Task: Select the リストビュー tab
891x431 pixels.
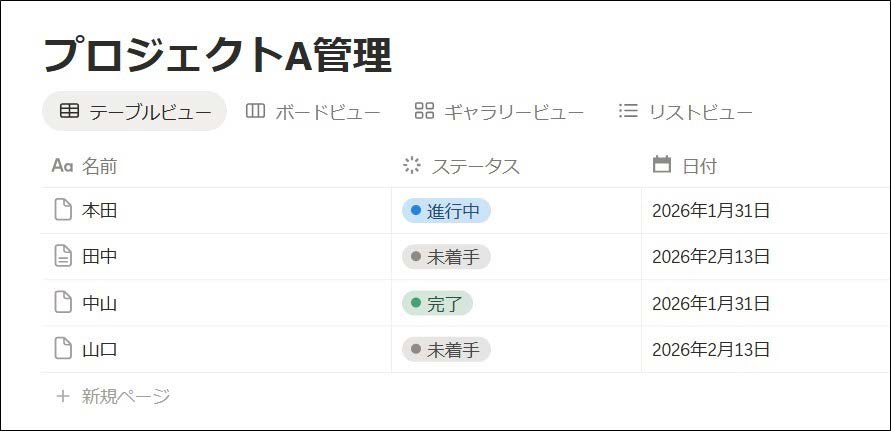Action: pyautogui.click(x=685, y=111)
